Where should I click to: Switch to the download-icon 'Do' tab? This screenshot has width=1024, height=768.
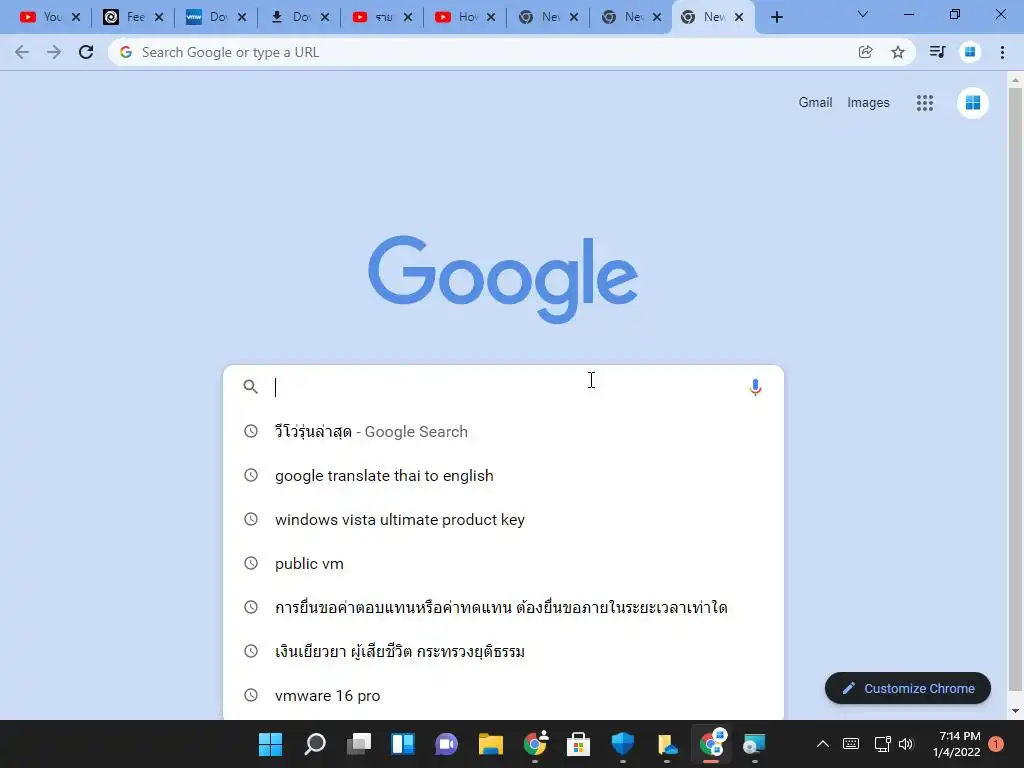[x=291, y=17]
